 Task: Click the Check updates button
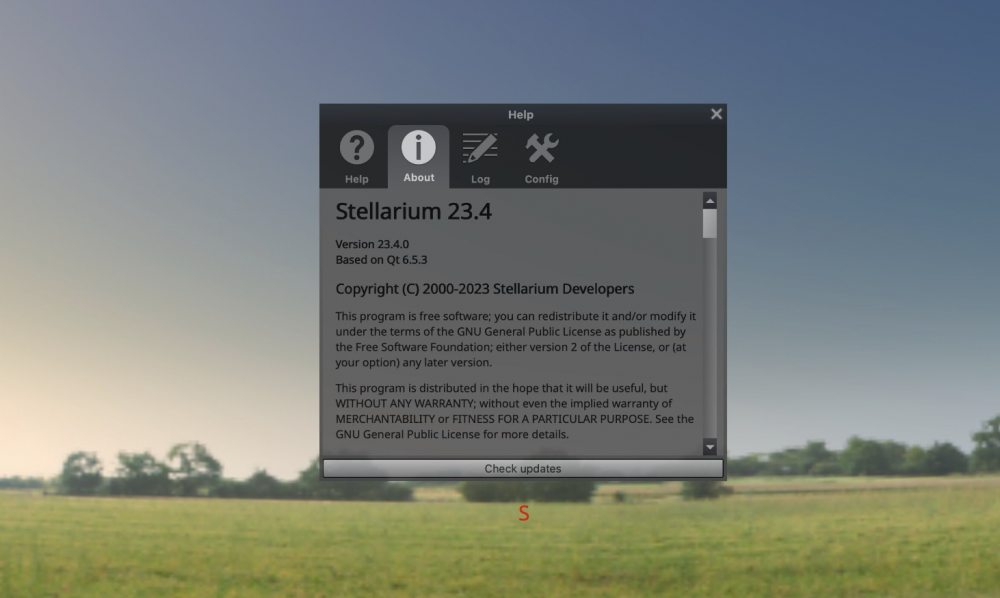tap(522, 469)
